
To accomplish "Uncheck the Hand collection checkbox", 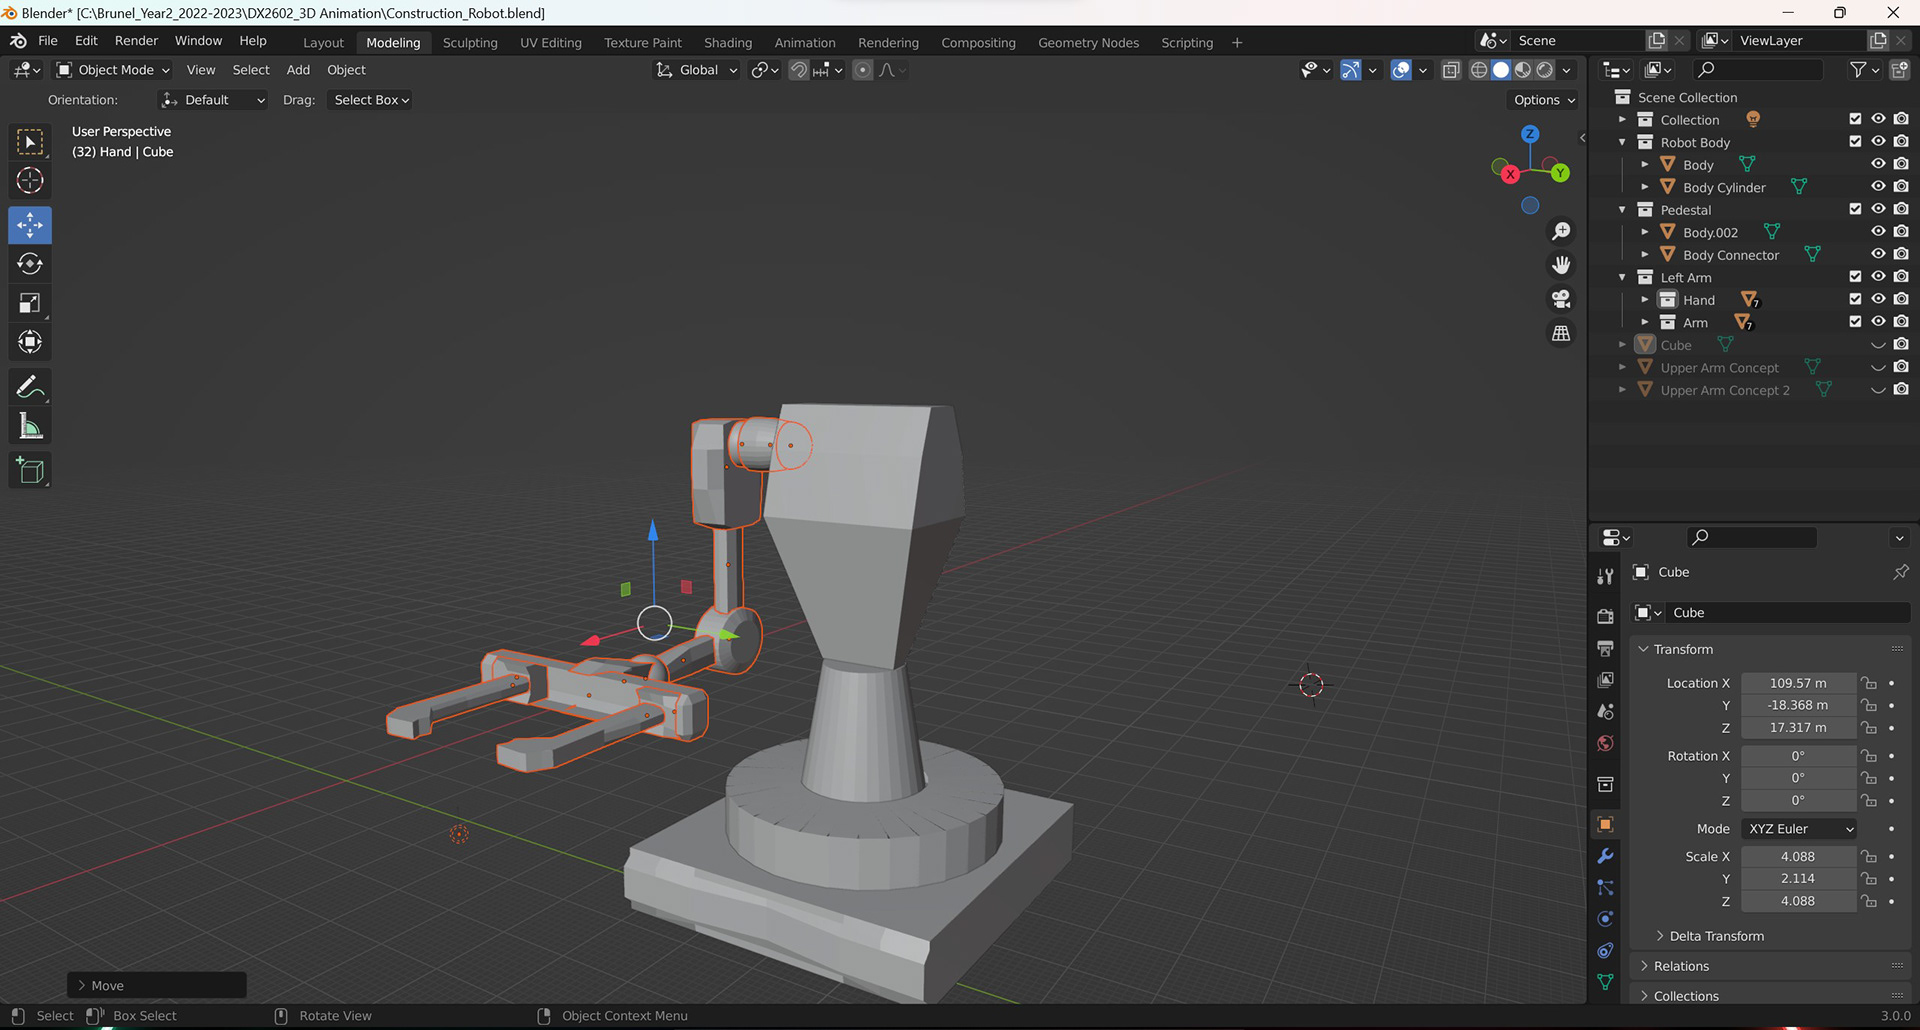I will (x=1855, y=299).
